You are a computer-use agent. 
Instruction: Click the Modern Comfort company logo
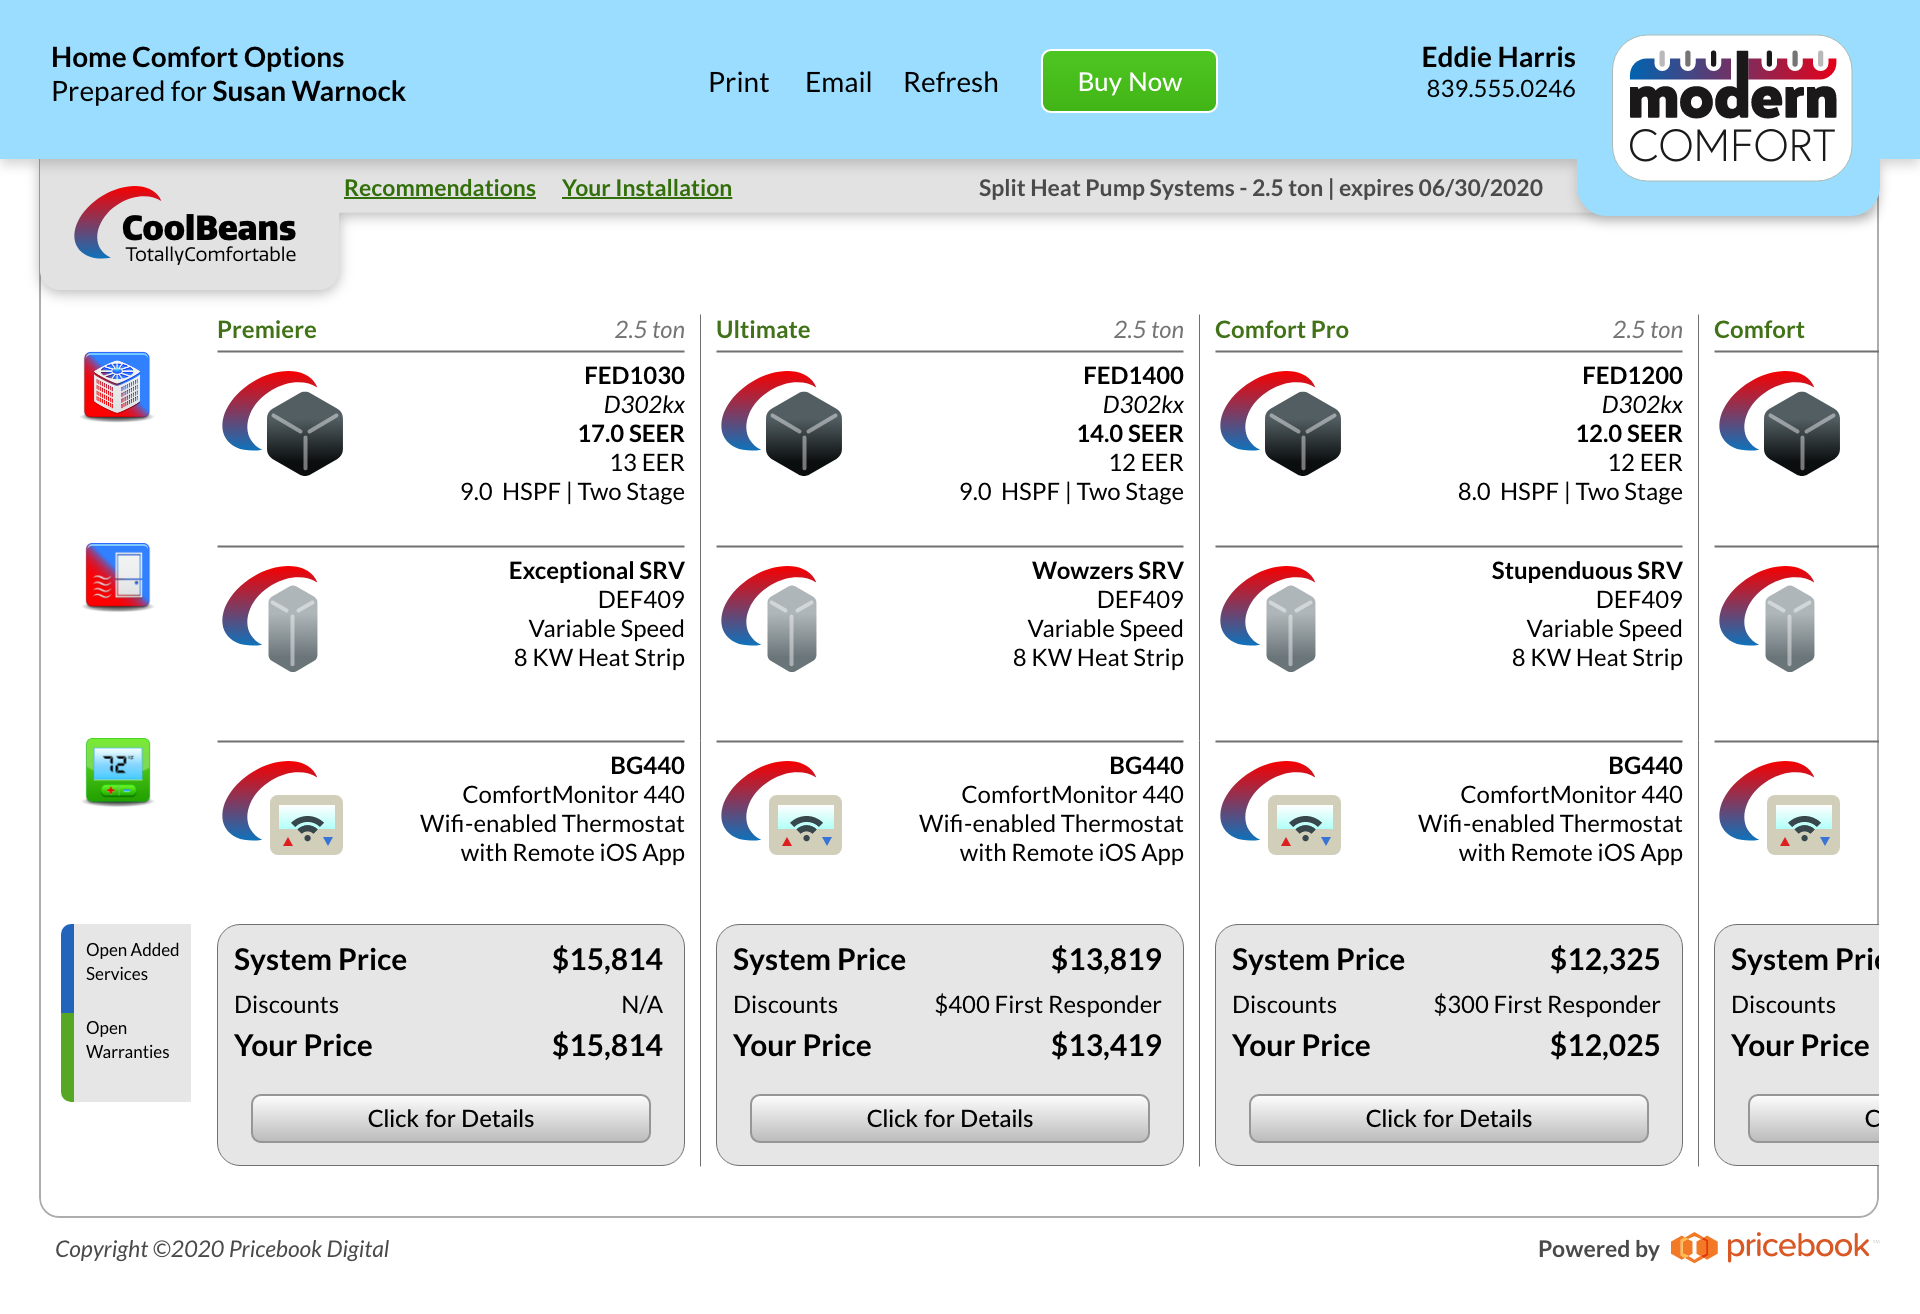coord(1732,108)
